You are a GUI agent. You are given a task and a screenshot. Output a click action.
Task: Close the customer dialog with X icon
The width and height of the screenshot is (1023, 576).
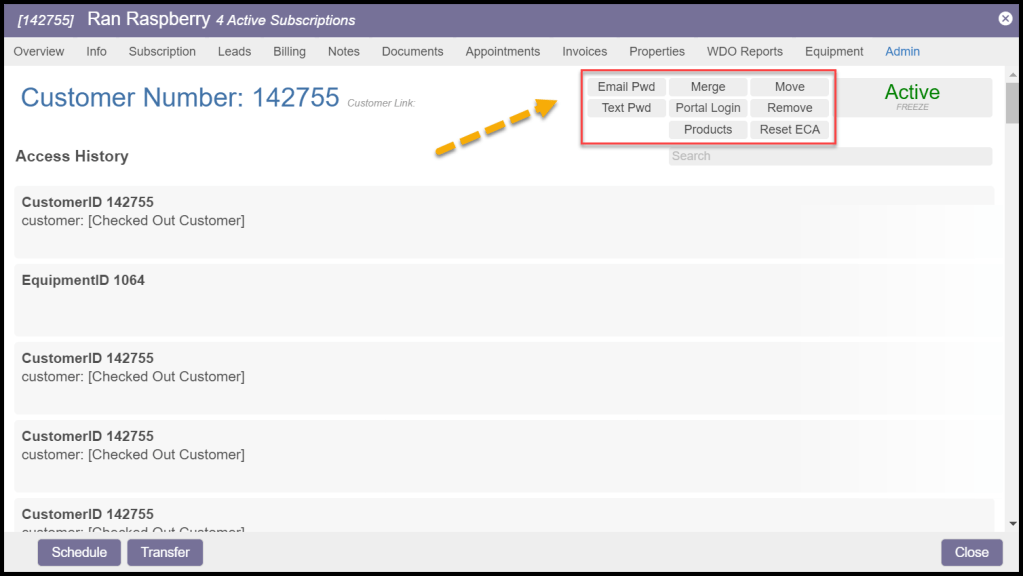pos(1005,18)
